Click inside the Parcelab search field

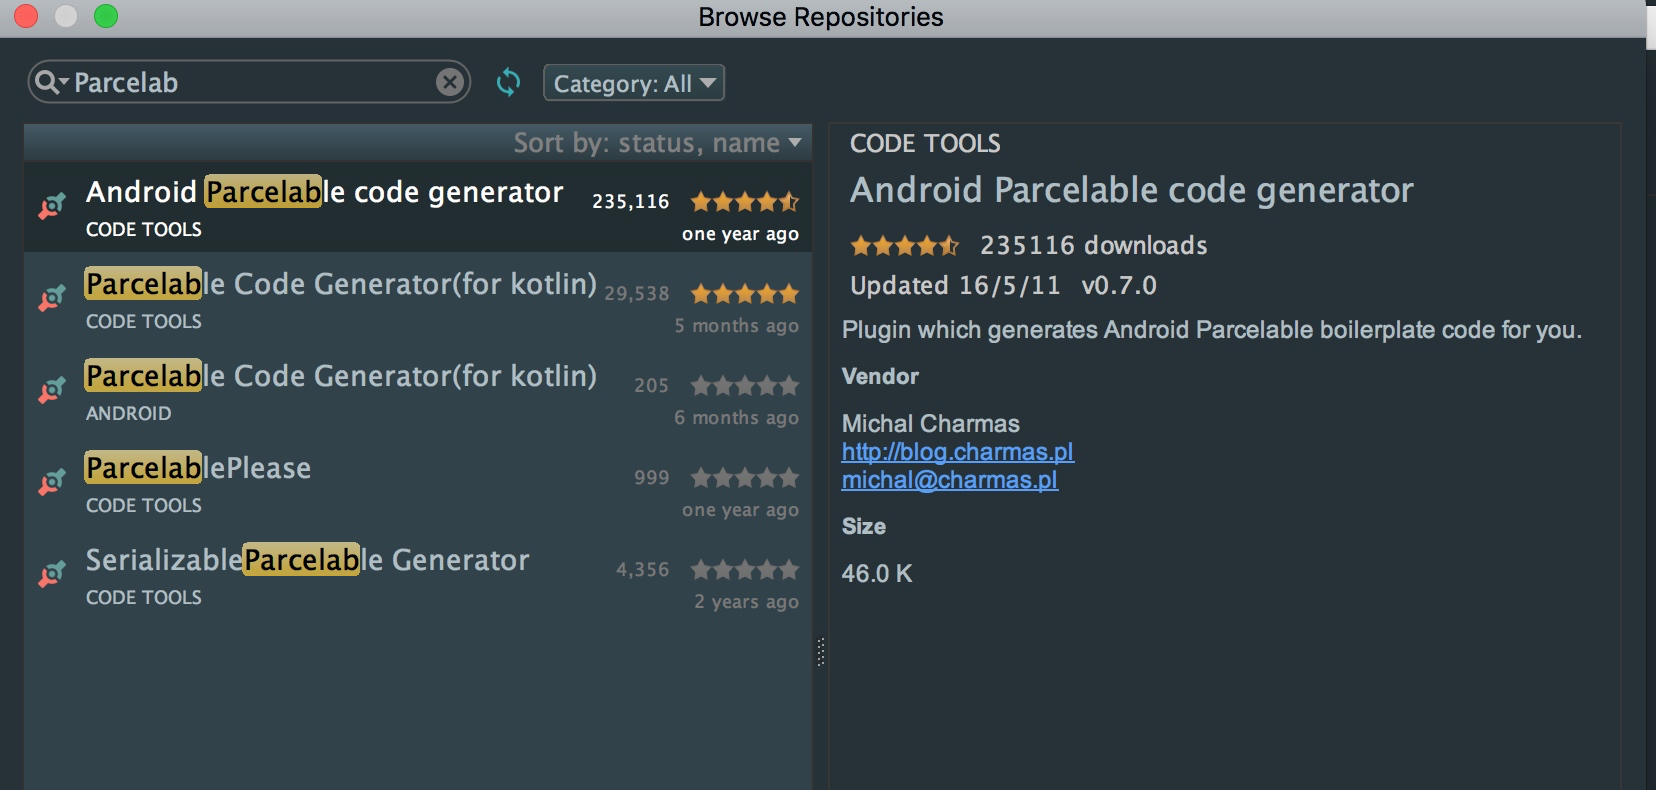click(250, 82)
